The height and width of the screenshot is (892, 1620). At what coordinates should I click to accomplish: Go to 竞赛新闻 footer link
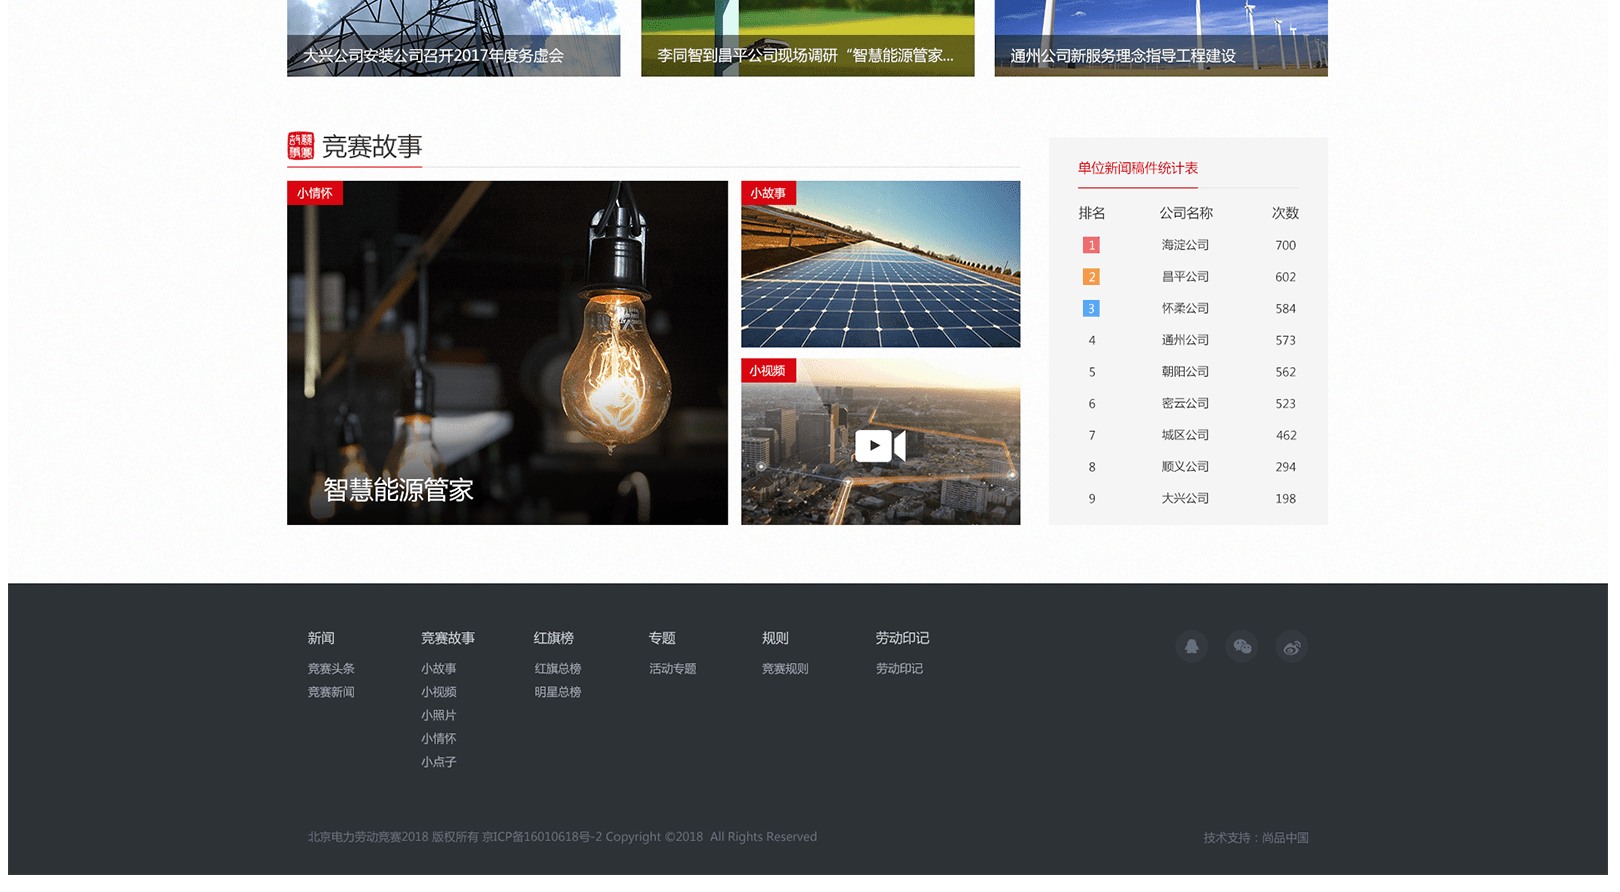pos(331,692)
